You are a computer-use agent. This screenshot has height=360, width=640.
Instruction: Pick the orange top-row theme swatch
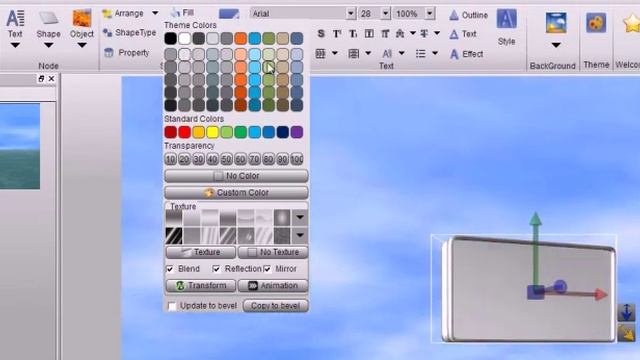tap(240, 38)
